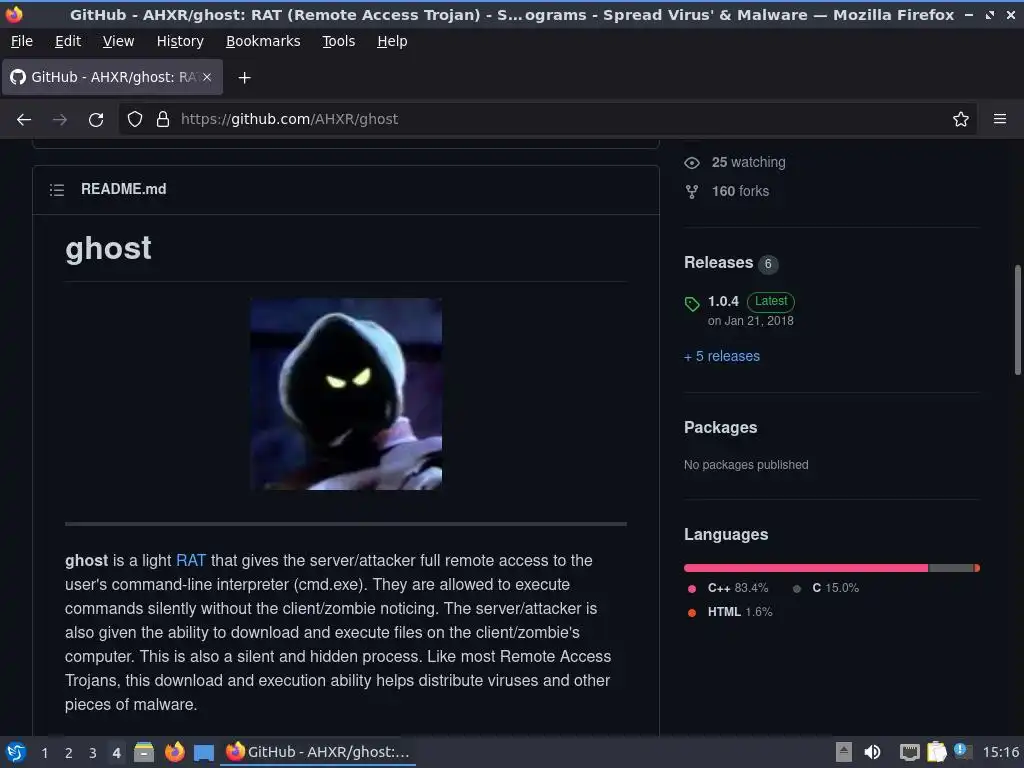Click the ghost README heading
This screenshot has height=768, width=1024.
tap(108, 248)
